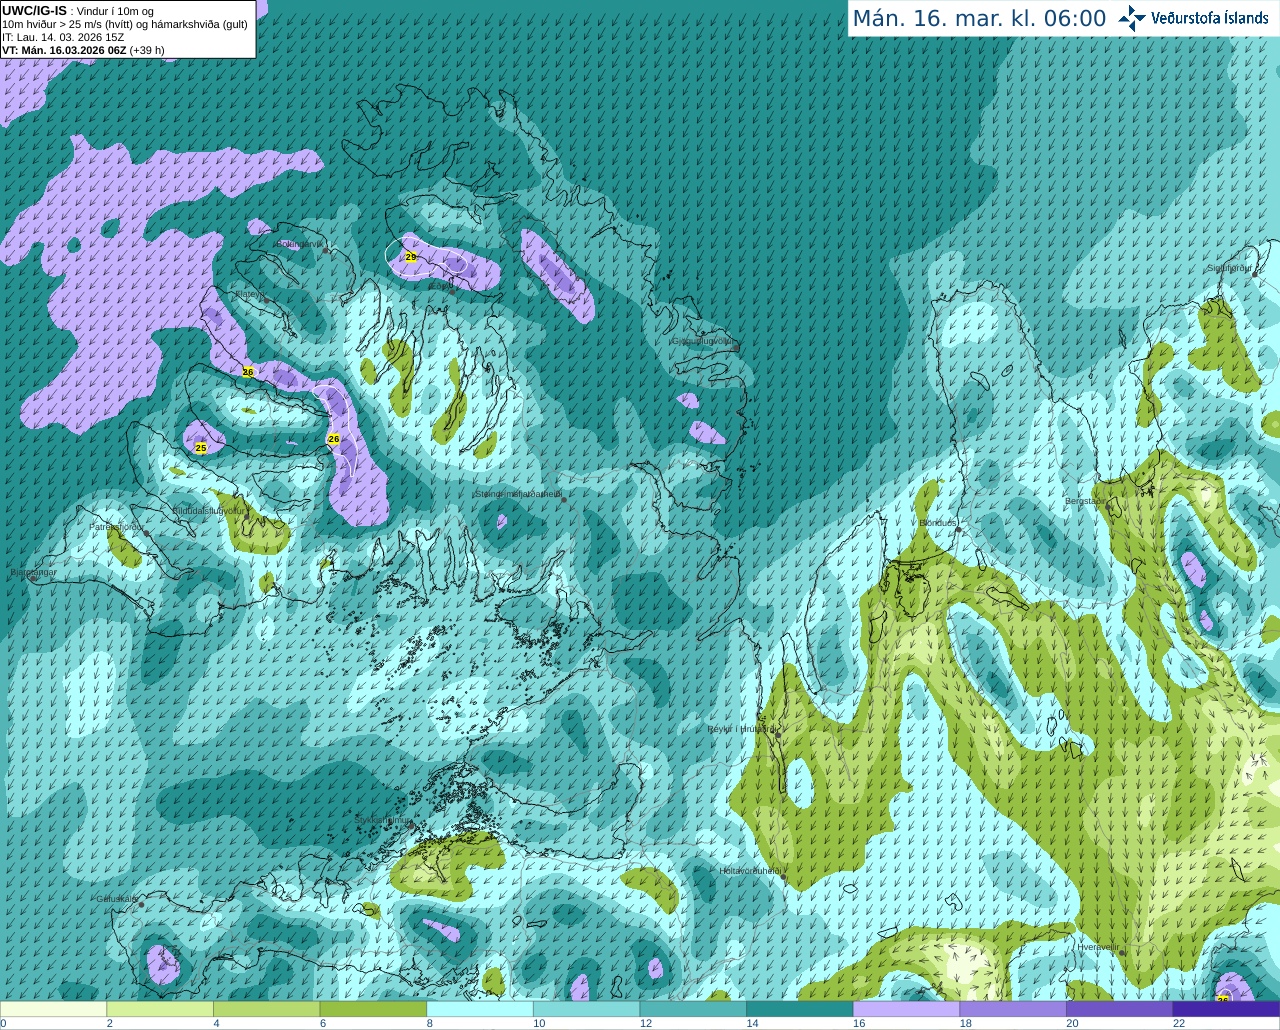Click the timestamp Mán. 16. mar. kl. 06:00
This screenshot has height=1030, width=1280.
[979, 19]
